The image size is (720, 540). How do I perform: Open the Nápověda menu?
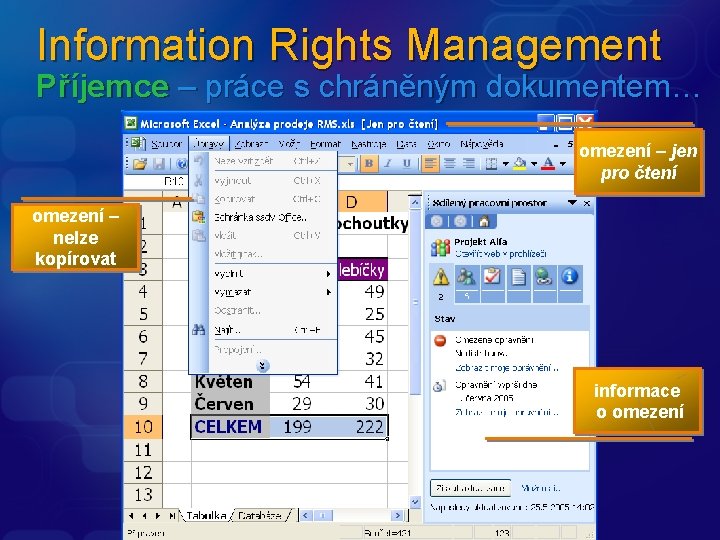pos(482,144)
